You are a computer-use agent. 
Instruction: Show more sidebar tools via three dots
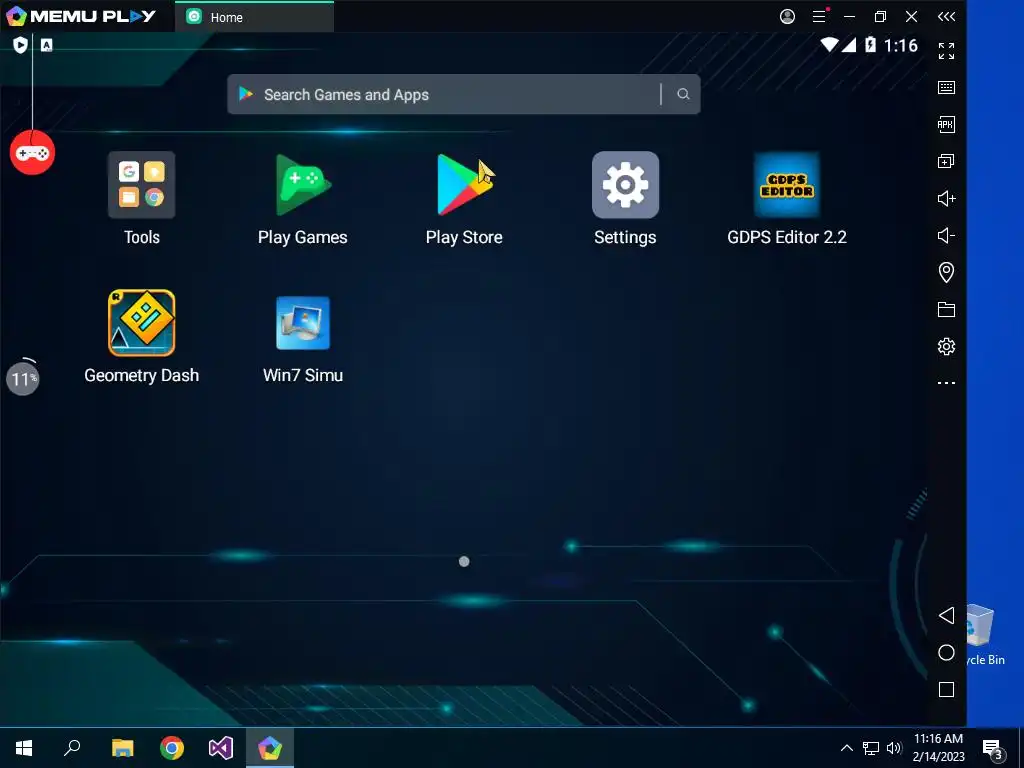click(946, 383)
